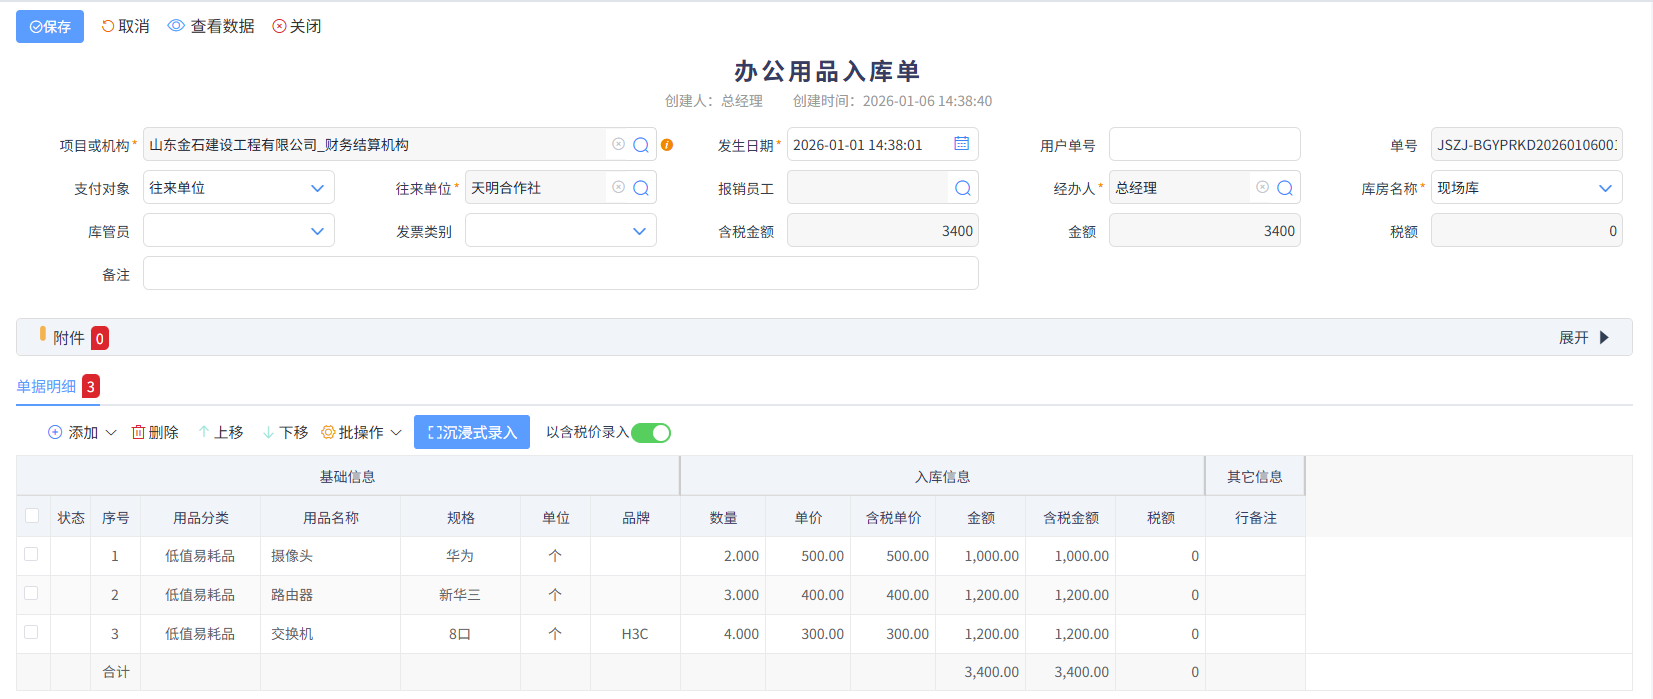Click the search icon in 报销员工 field
The height and width of the screenshot is (699, 1653).
click(x=962, y=188)
